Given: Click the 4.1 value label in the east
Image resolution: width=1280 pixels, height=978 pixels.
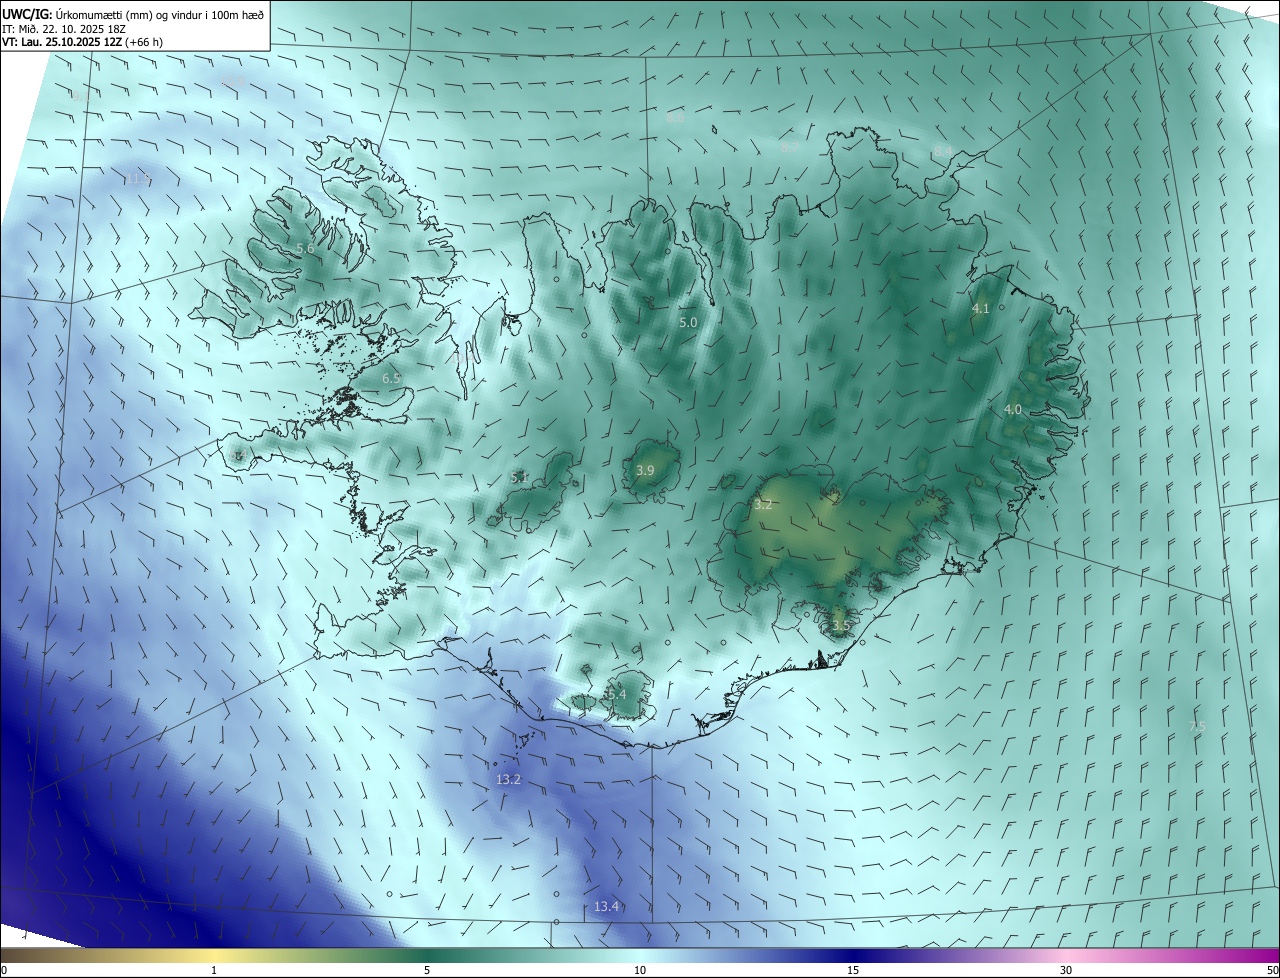Looking at the screenshot, I should 980,309.
